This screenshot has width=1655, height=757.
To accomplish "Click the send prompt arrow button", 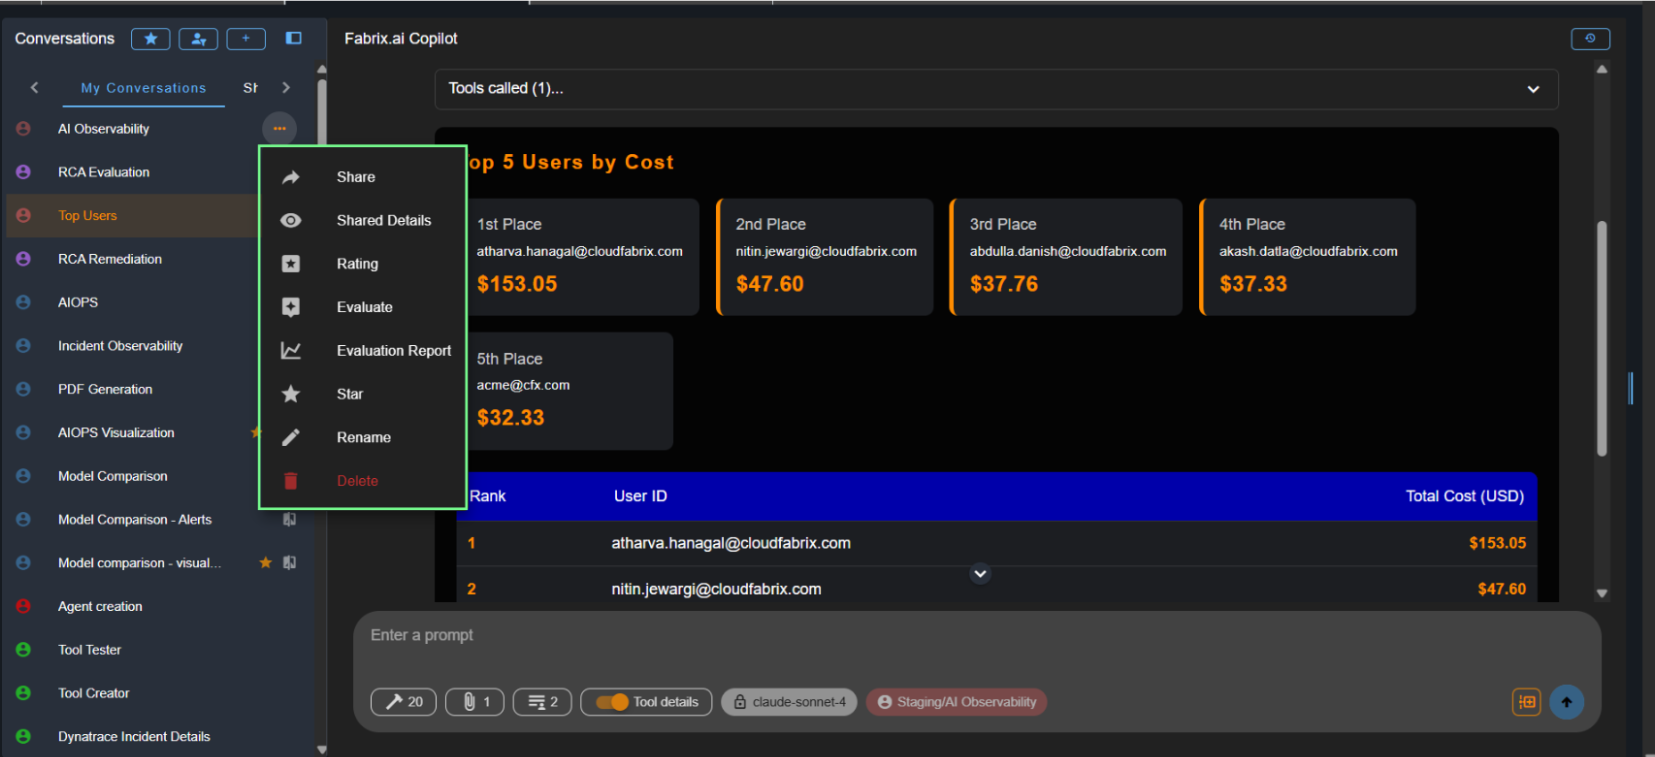I will coord(1566,702).
